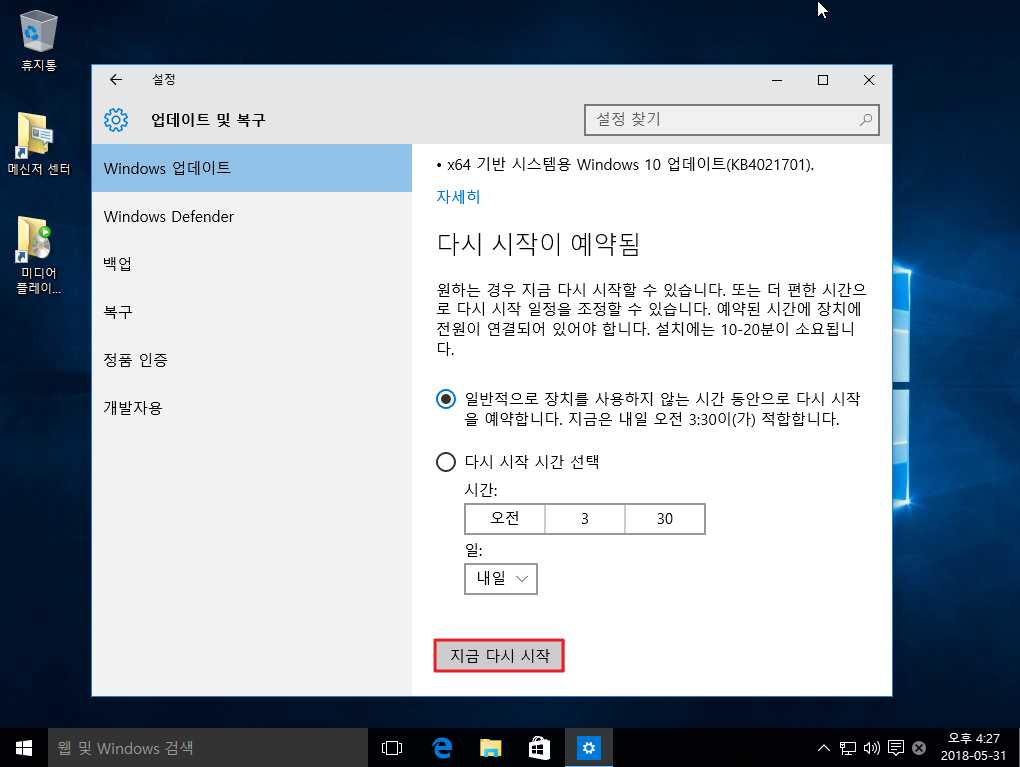1020x767 pixels.
Task: Open the 정품 인증 section
Action: (x=252, y=360)
